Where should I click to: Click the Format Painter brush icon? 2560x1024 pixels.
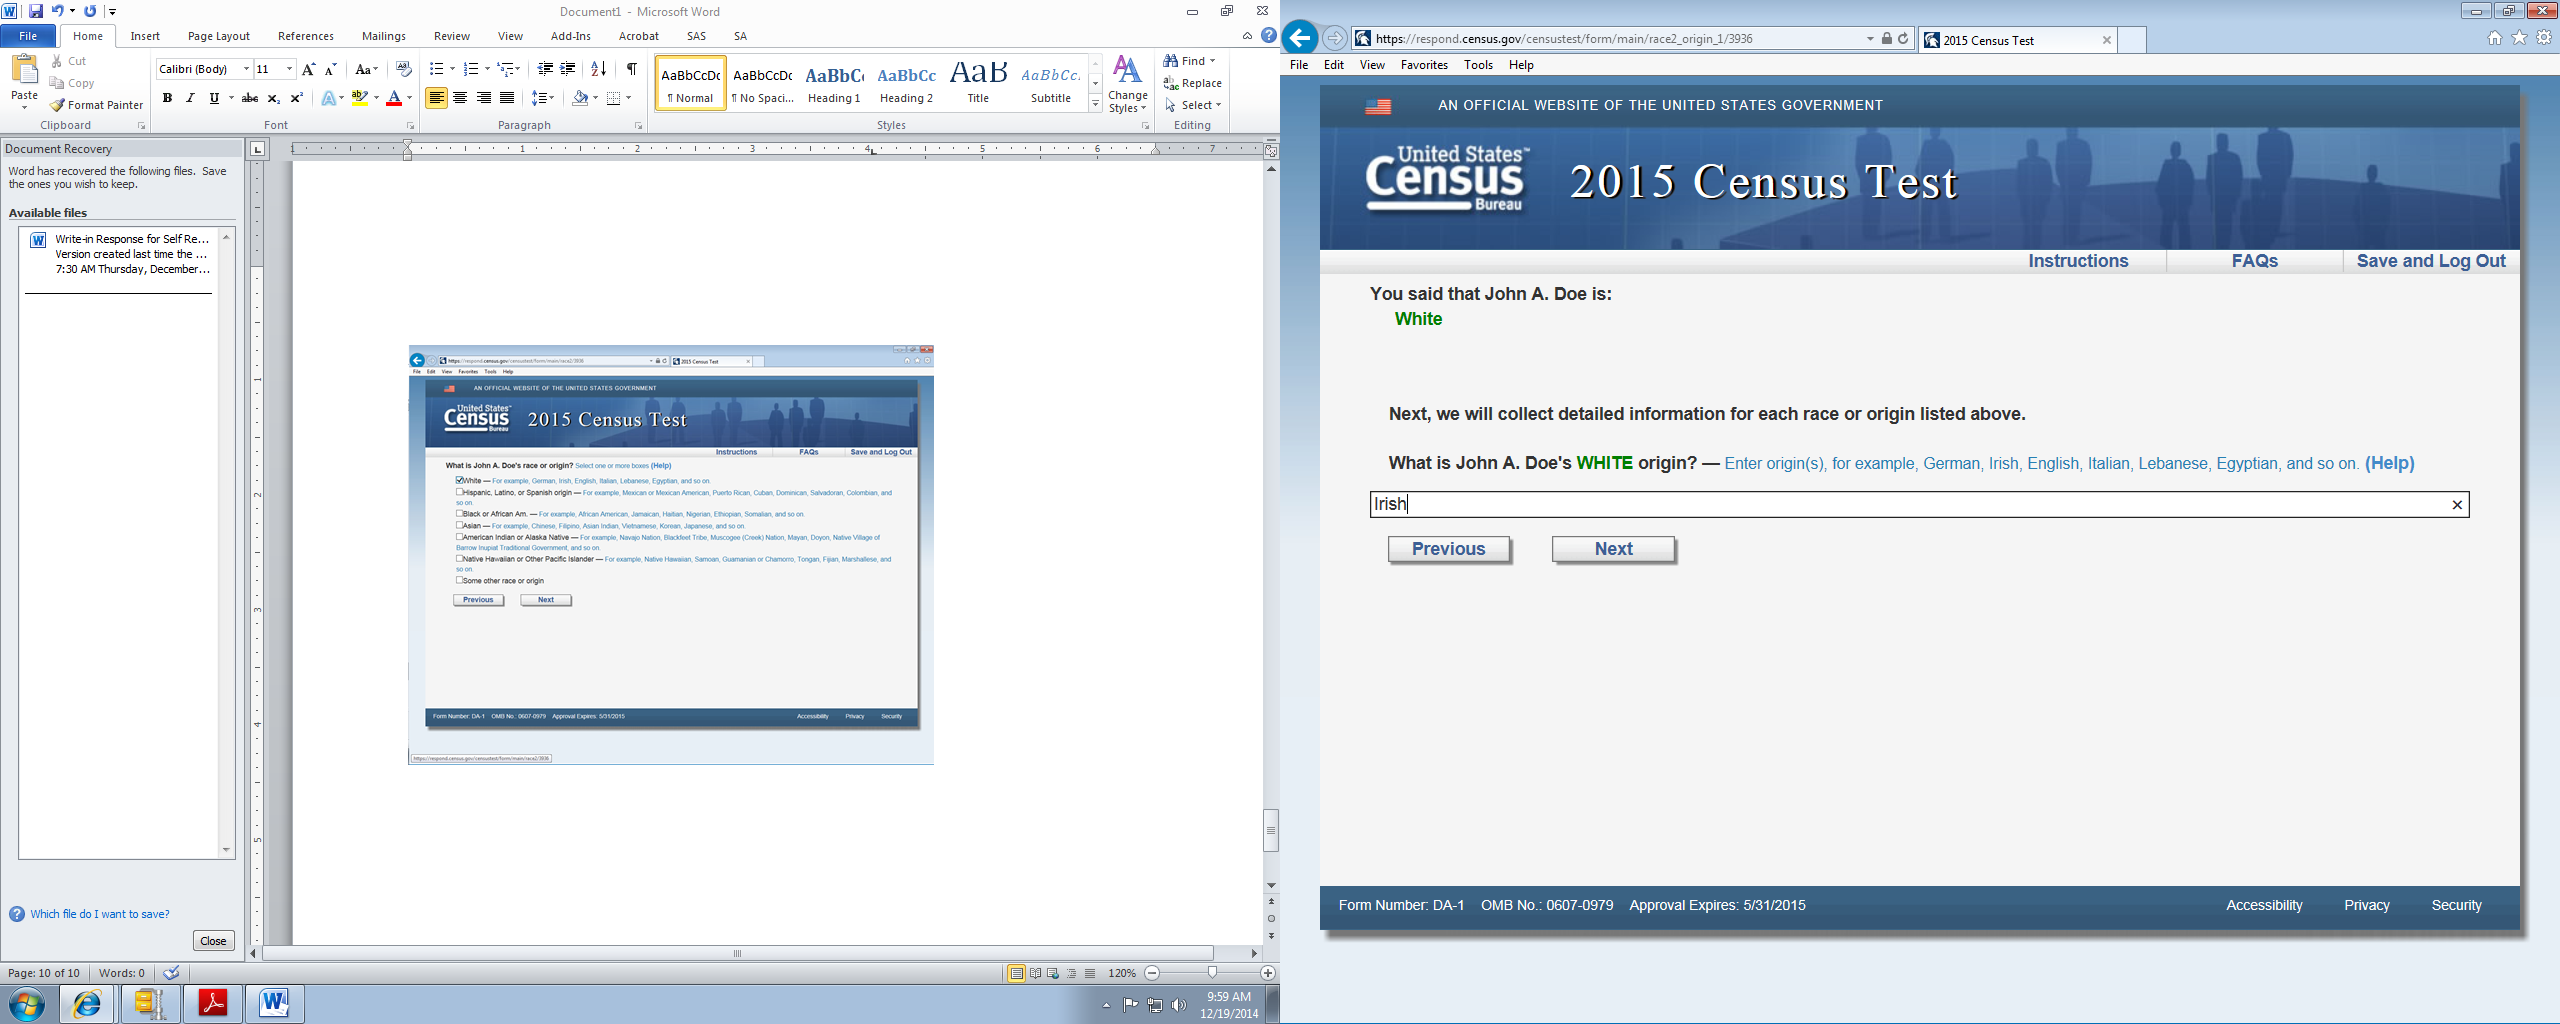click(x=58, y=105)
